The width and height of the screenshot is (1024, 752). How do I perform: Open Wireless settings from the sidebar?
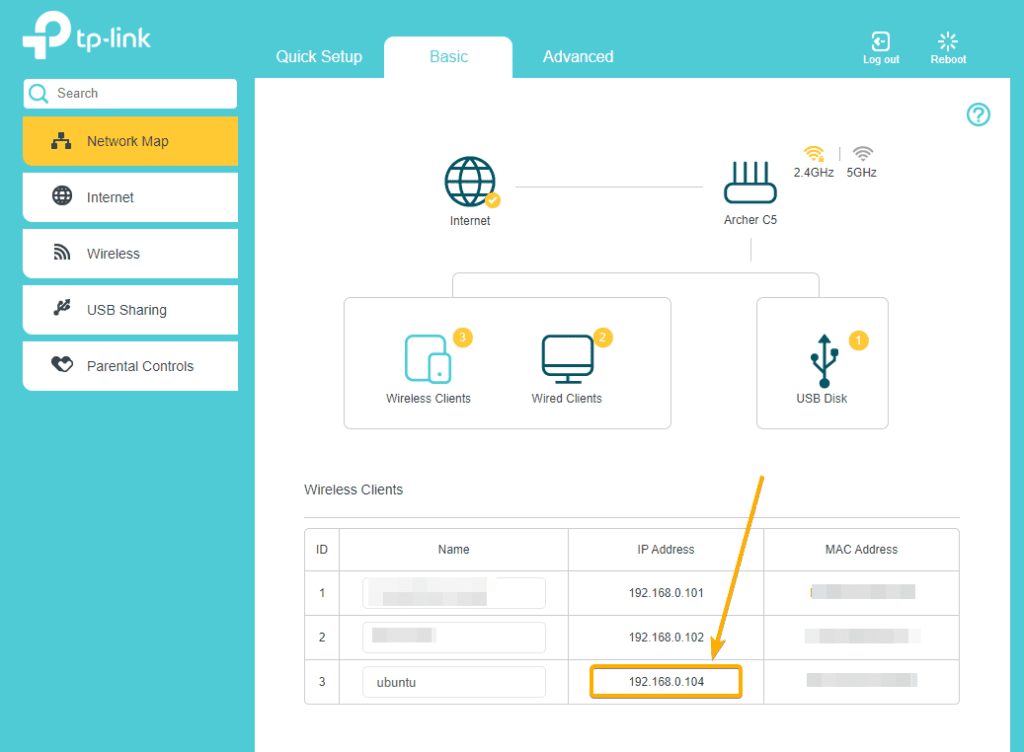tap(130, 253)
